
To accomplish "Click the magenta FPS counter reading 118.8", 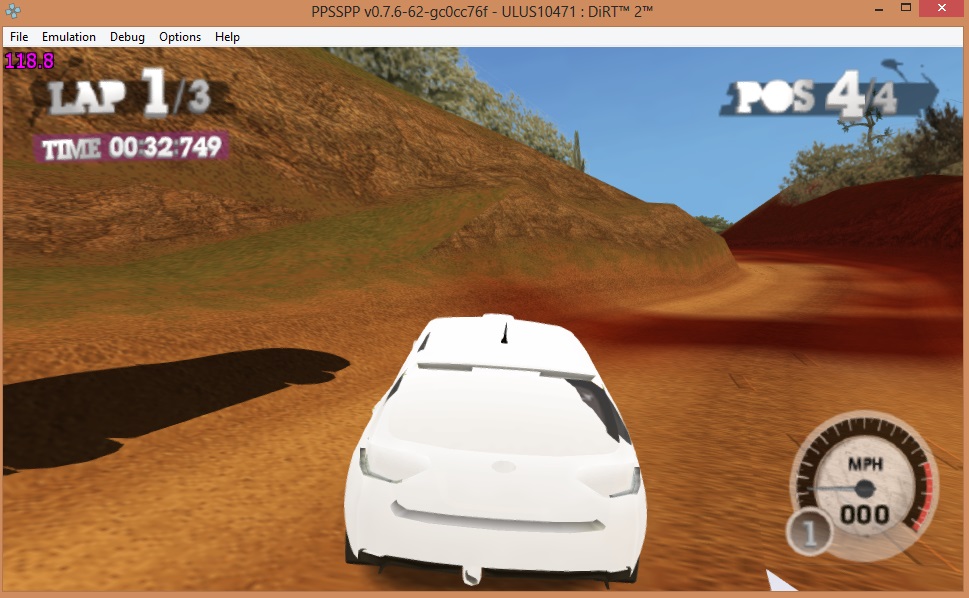I will (x=30, y=61).
